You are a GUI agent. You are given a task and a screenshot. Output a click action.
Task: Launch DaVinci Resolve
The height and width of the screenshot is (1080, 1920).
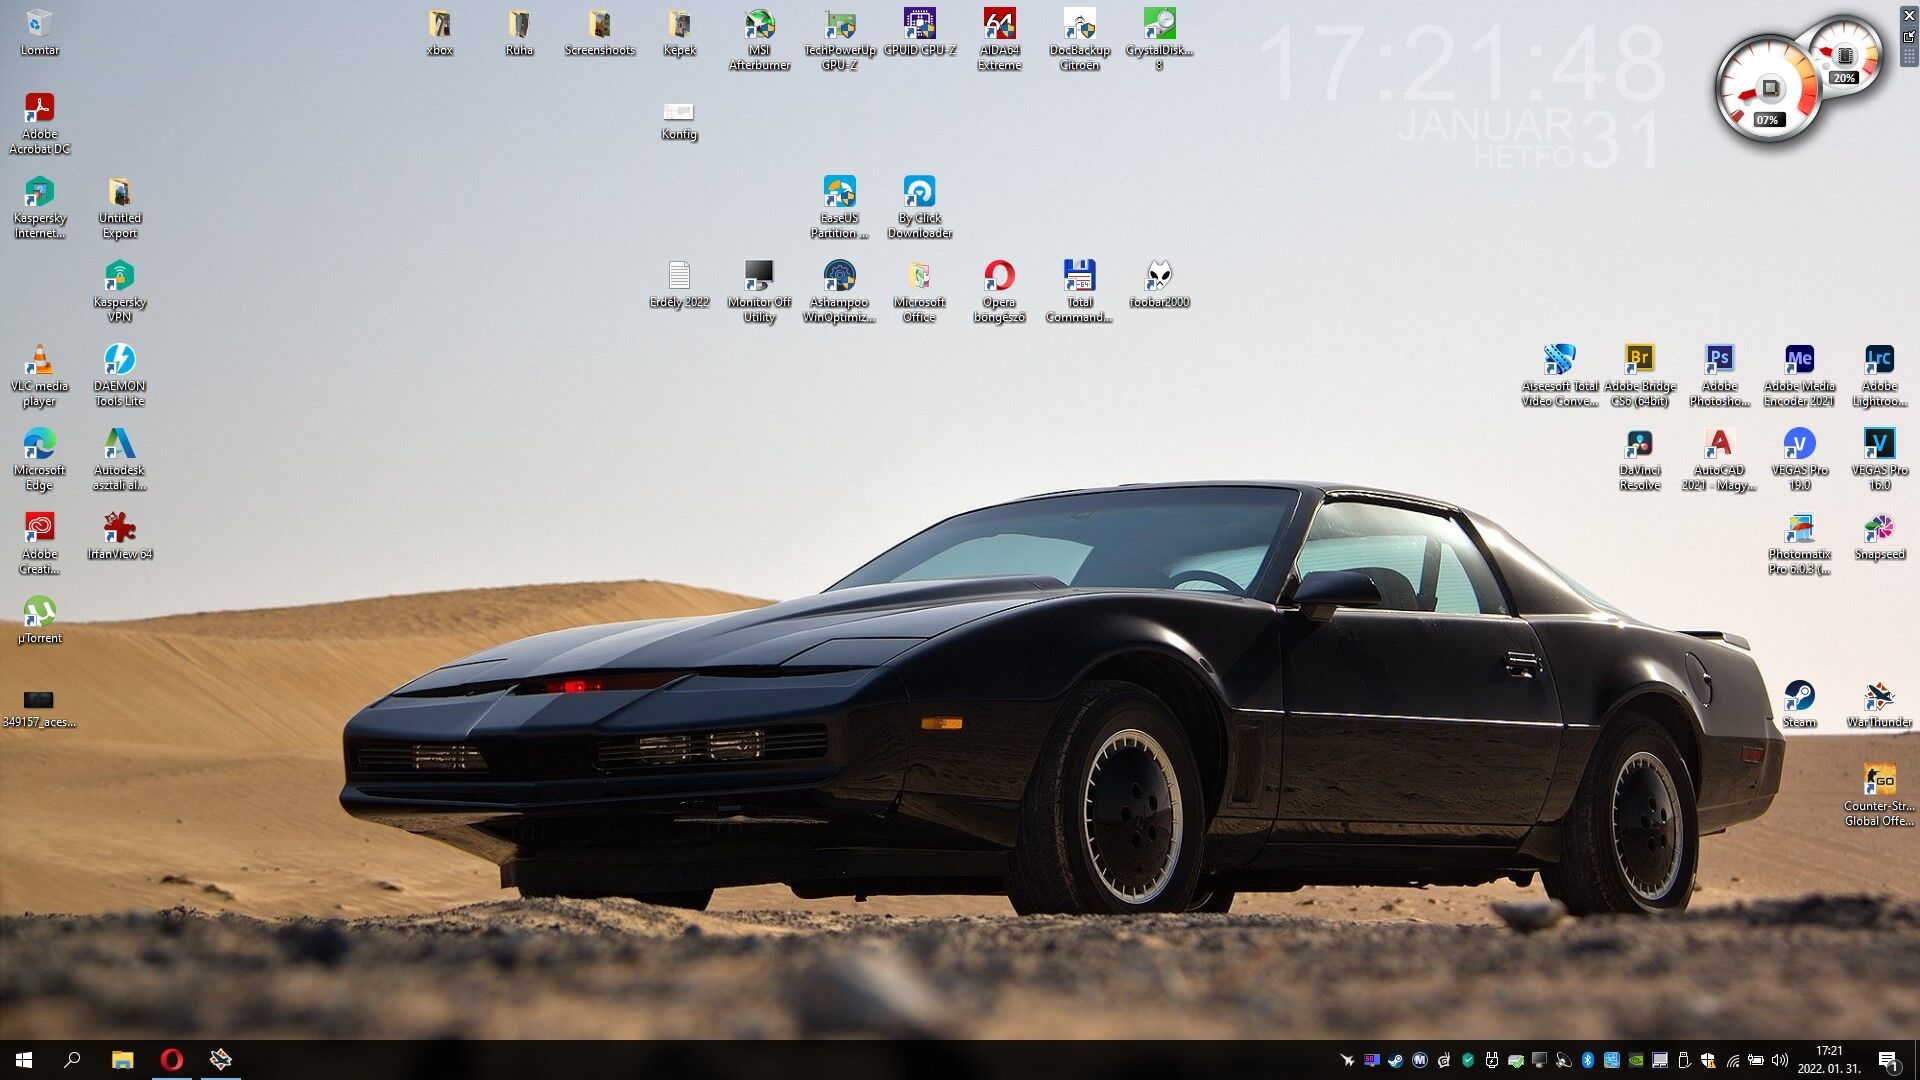1639,460
